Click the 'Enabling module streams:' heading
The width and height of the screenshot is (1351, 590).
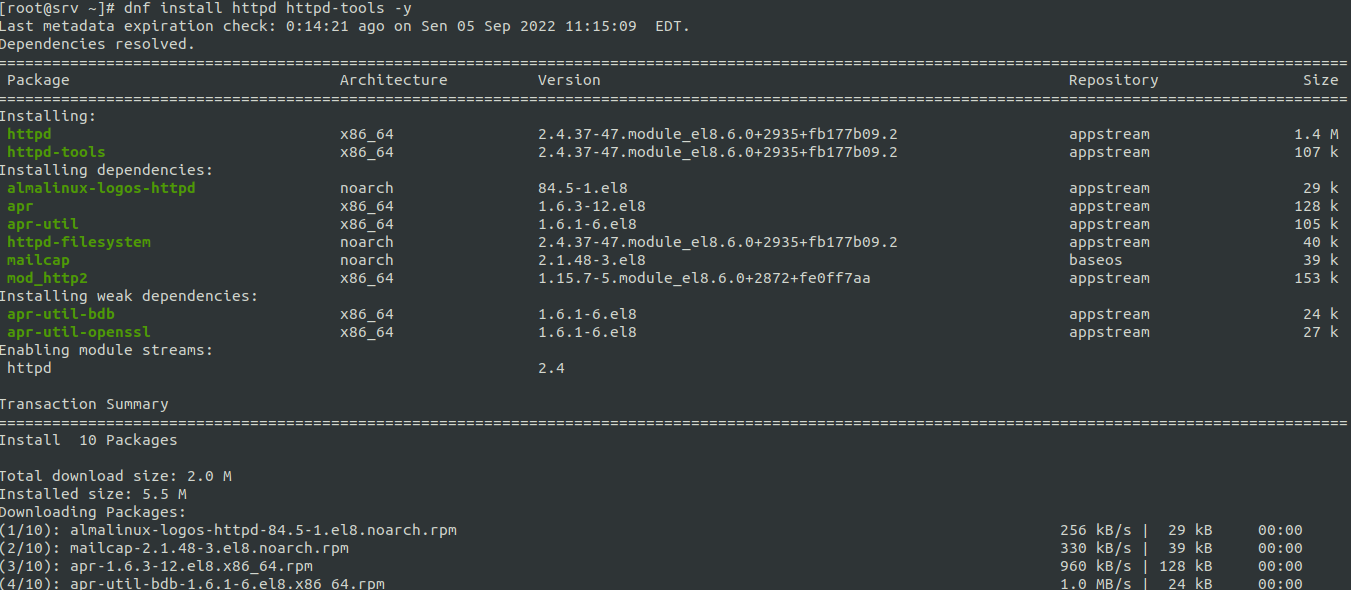click(x=106, y=350)
